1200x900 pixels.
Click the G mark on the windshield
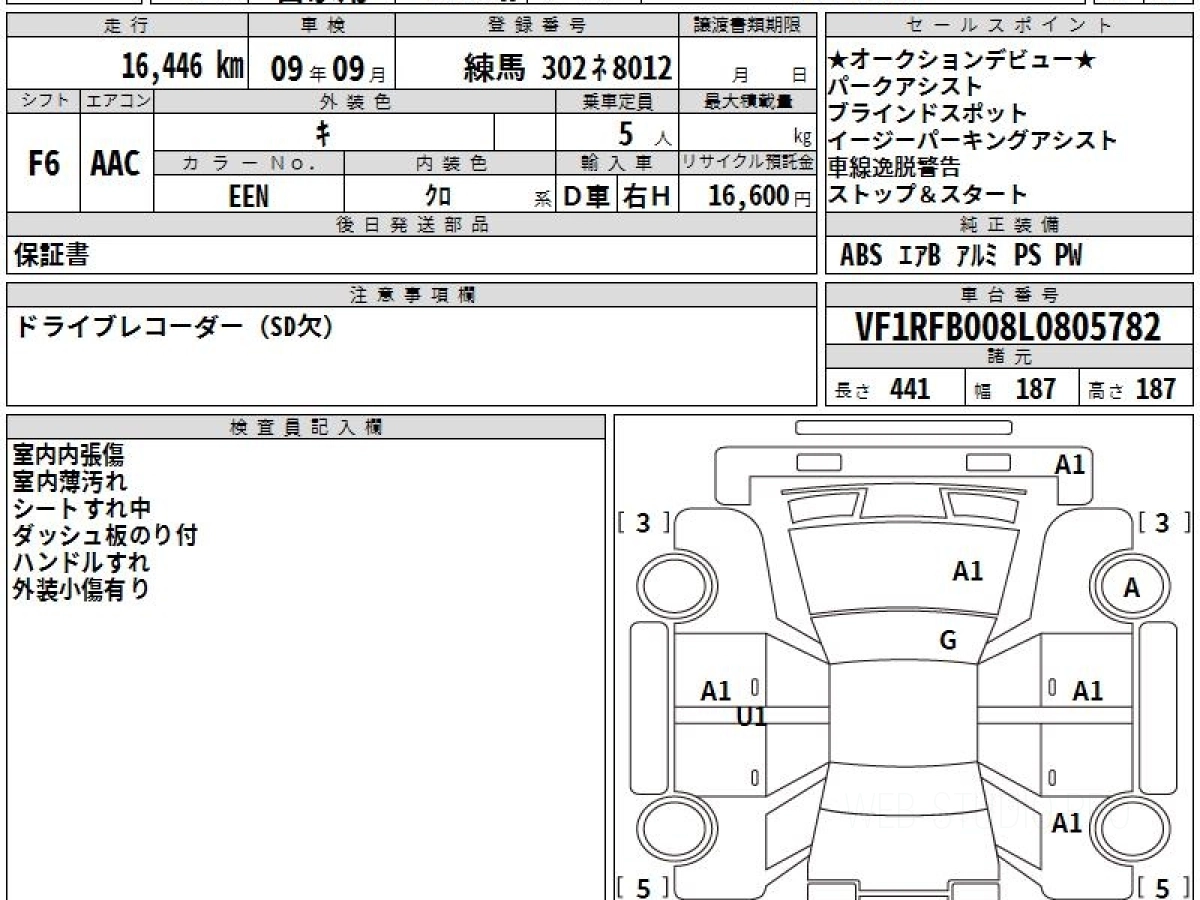click(948, 641)
